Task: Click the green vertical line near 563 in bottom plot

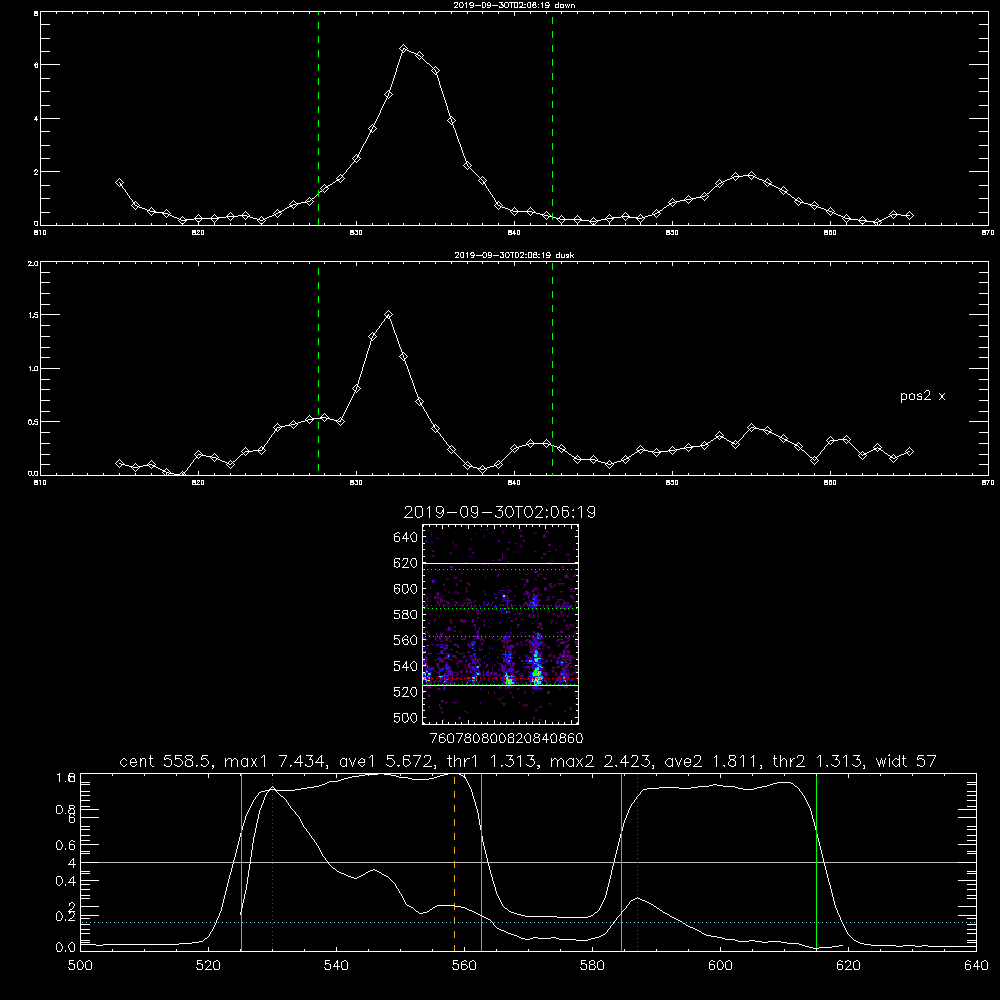Action: (x=482, y=861)
